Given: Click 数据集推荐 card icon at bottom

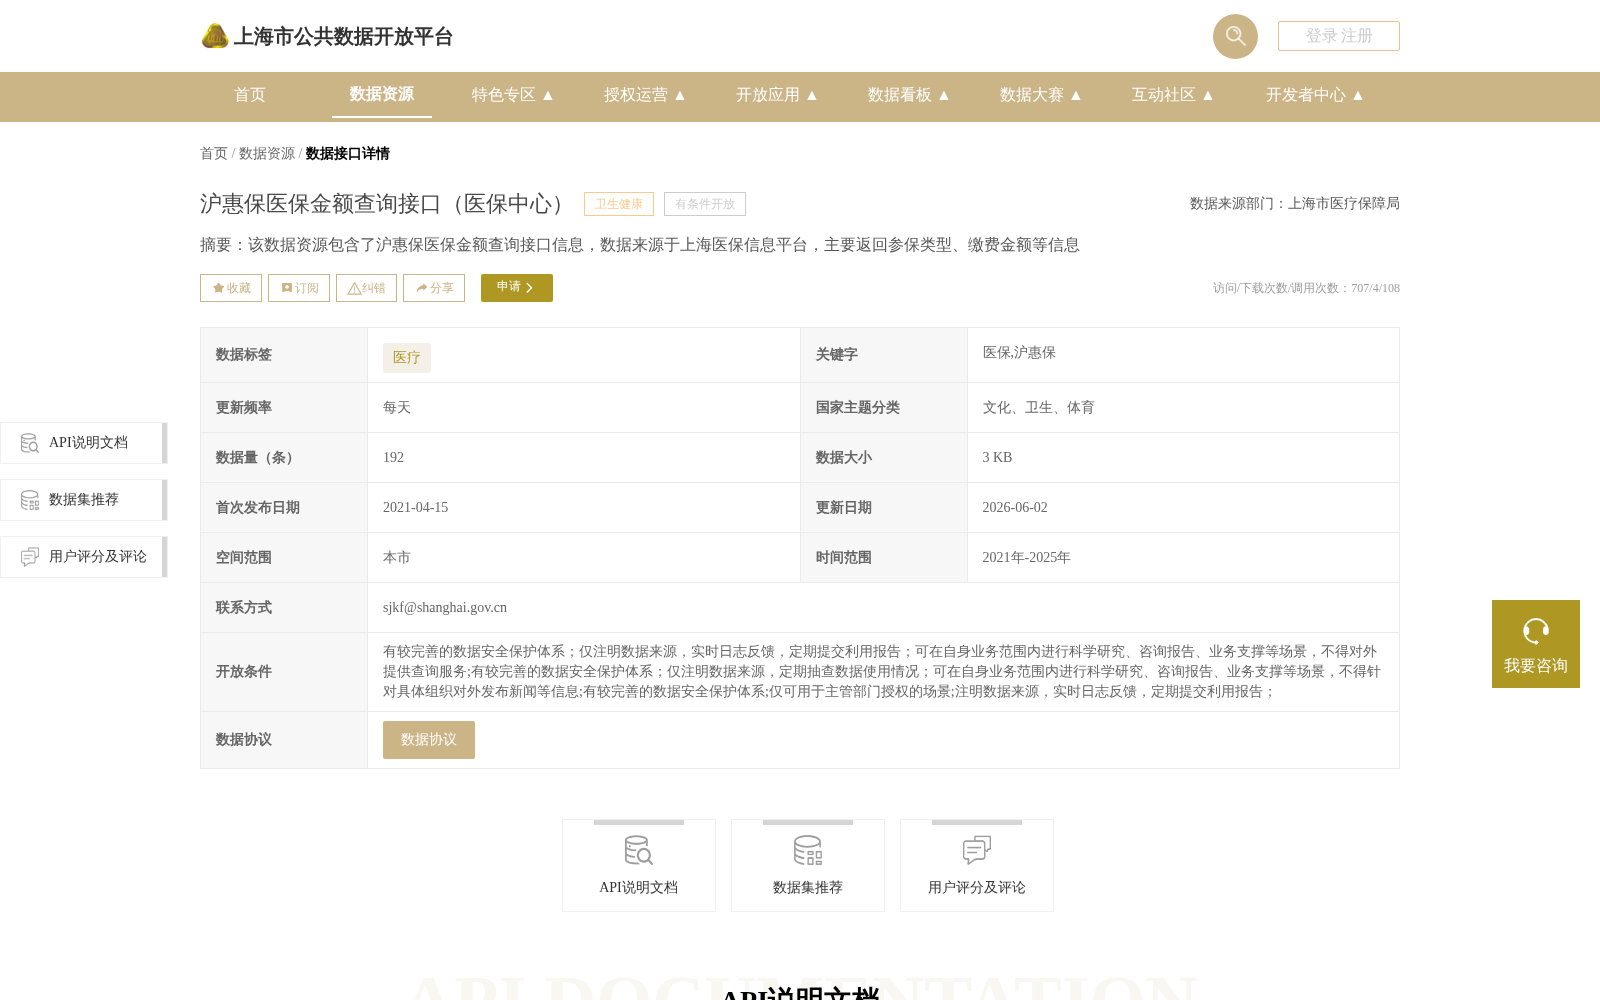Looking at the screenshot, I should click(807, 850).
